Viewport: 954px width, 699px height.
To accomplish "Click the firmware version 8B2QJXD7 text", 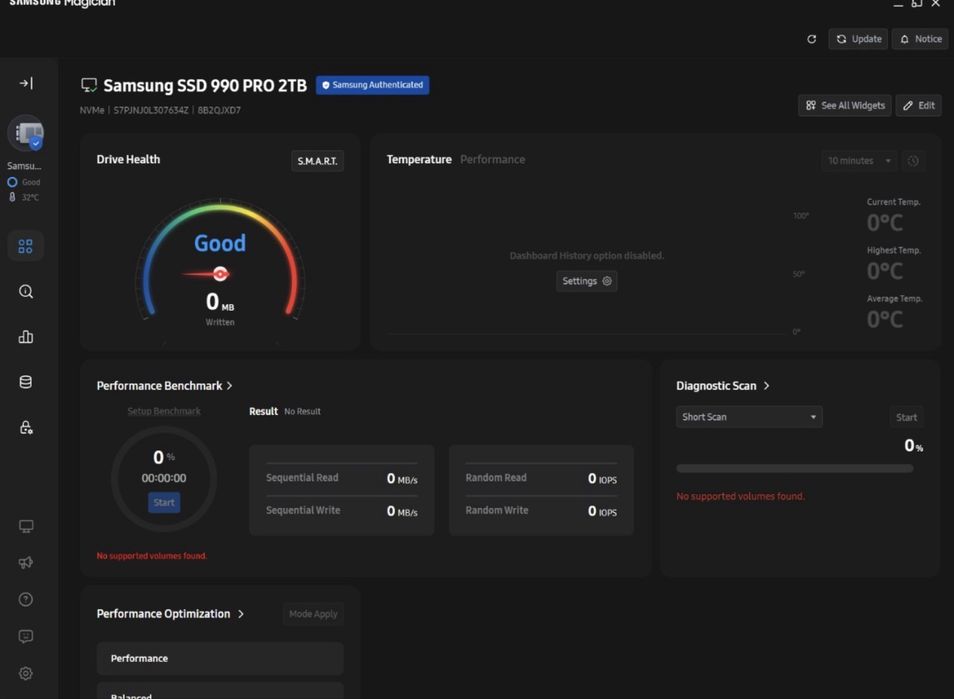I will point(219,110).
